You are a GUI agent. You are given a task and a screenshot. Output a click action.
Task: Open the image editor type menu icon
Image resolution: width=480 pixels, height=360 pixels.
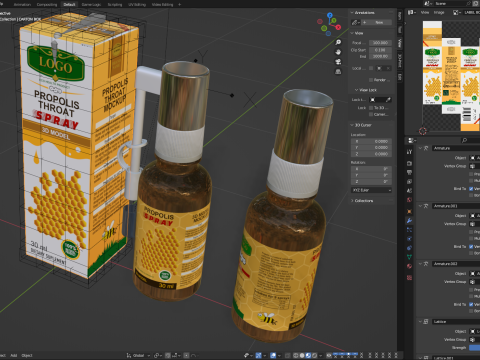tap(412, 12)
